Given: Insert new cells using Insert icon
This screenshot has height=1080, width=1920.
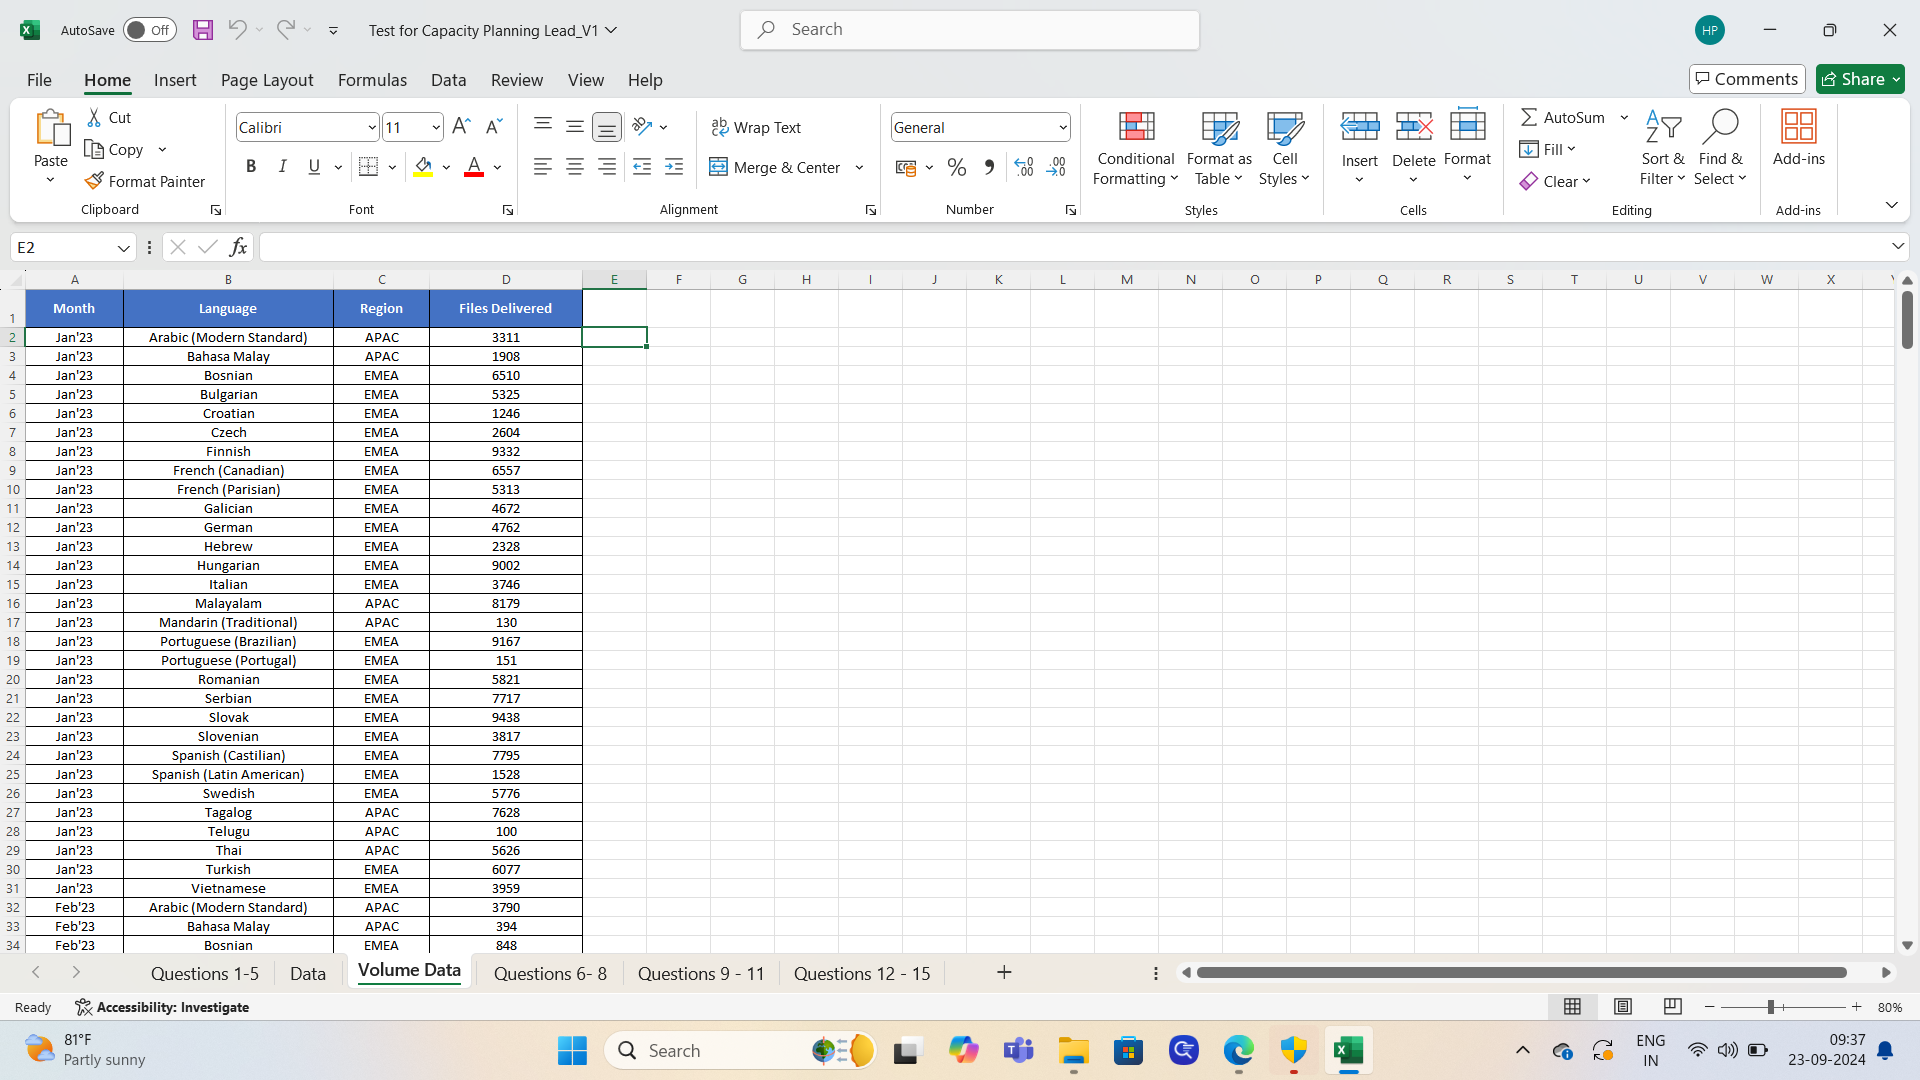Looking at the screenshot, I should coord(1359,125).
